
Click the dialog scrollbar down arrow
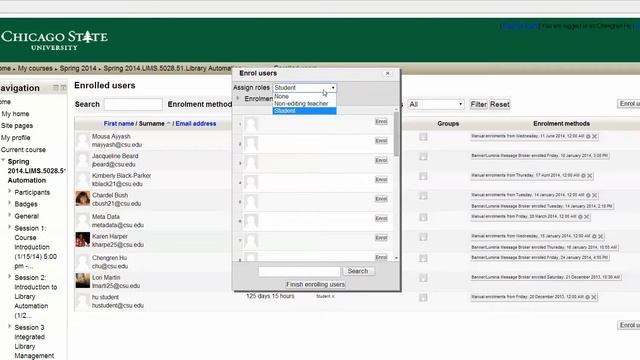(396, 258)
